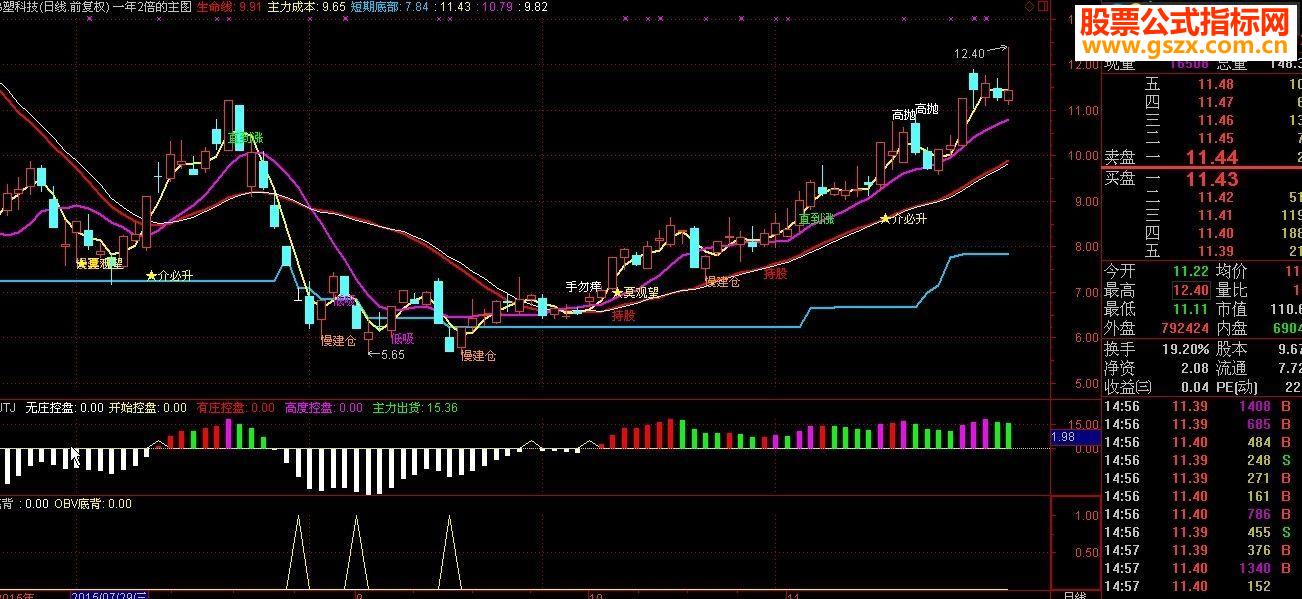
Task: Select the trade row with volume 271
Action: pyautogui.click(x=1202, y=478)
